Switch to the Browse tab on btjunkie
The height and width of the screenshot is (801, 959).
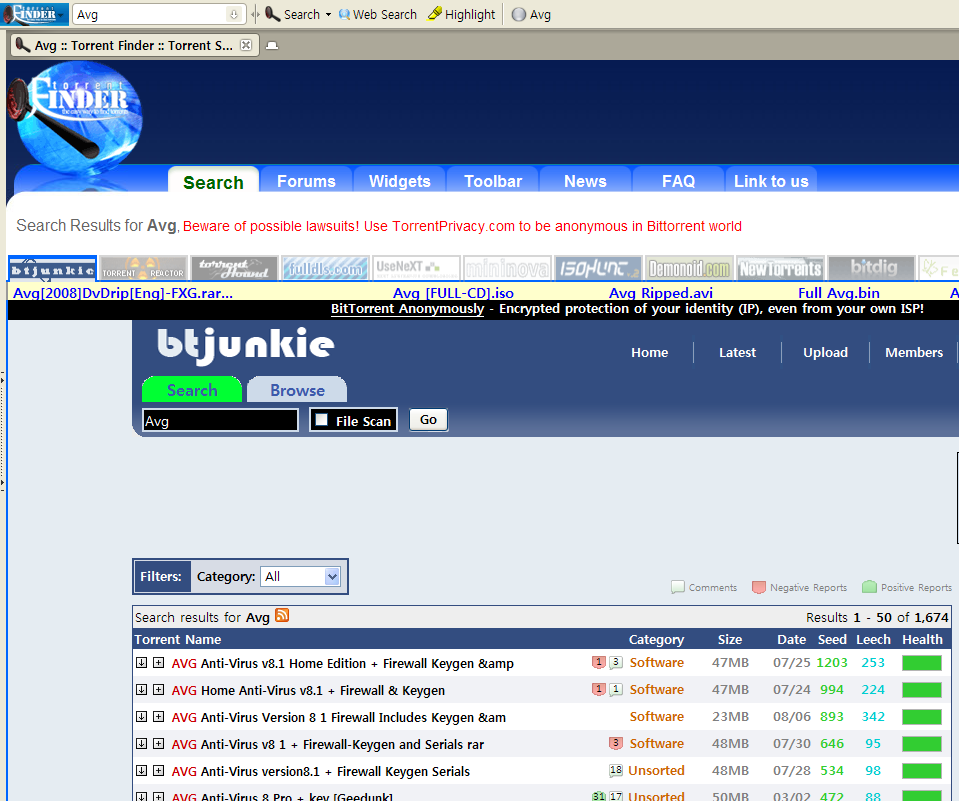[x=297, y=389]
